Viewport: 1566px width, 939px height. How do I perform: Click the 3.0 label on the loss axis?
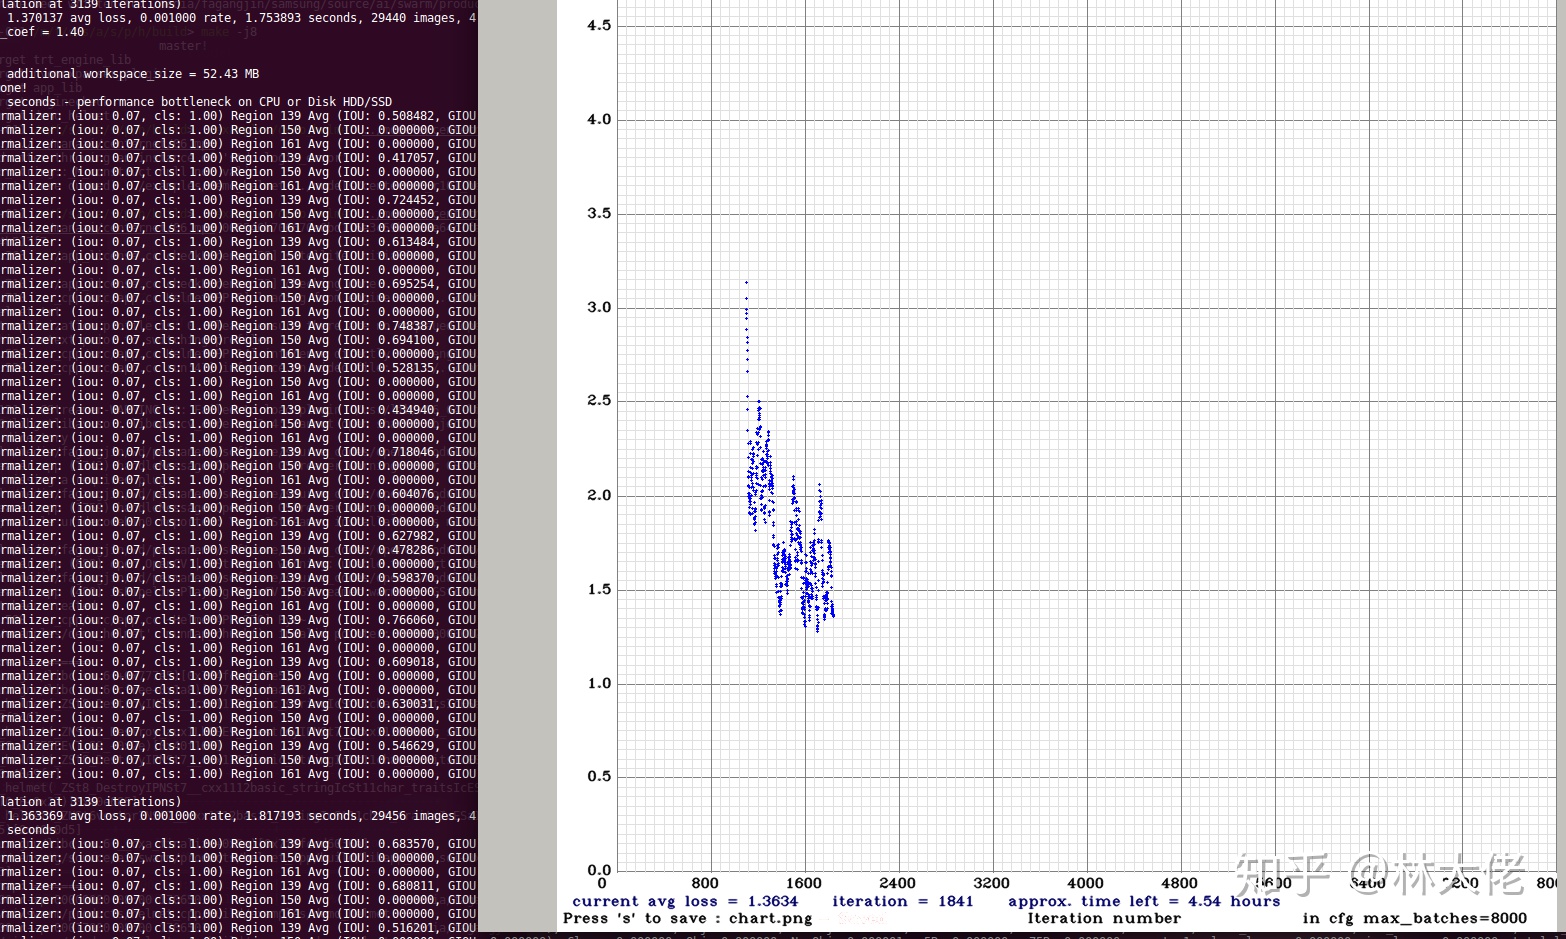599,307
